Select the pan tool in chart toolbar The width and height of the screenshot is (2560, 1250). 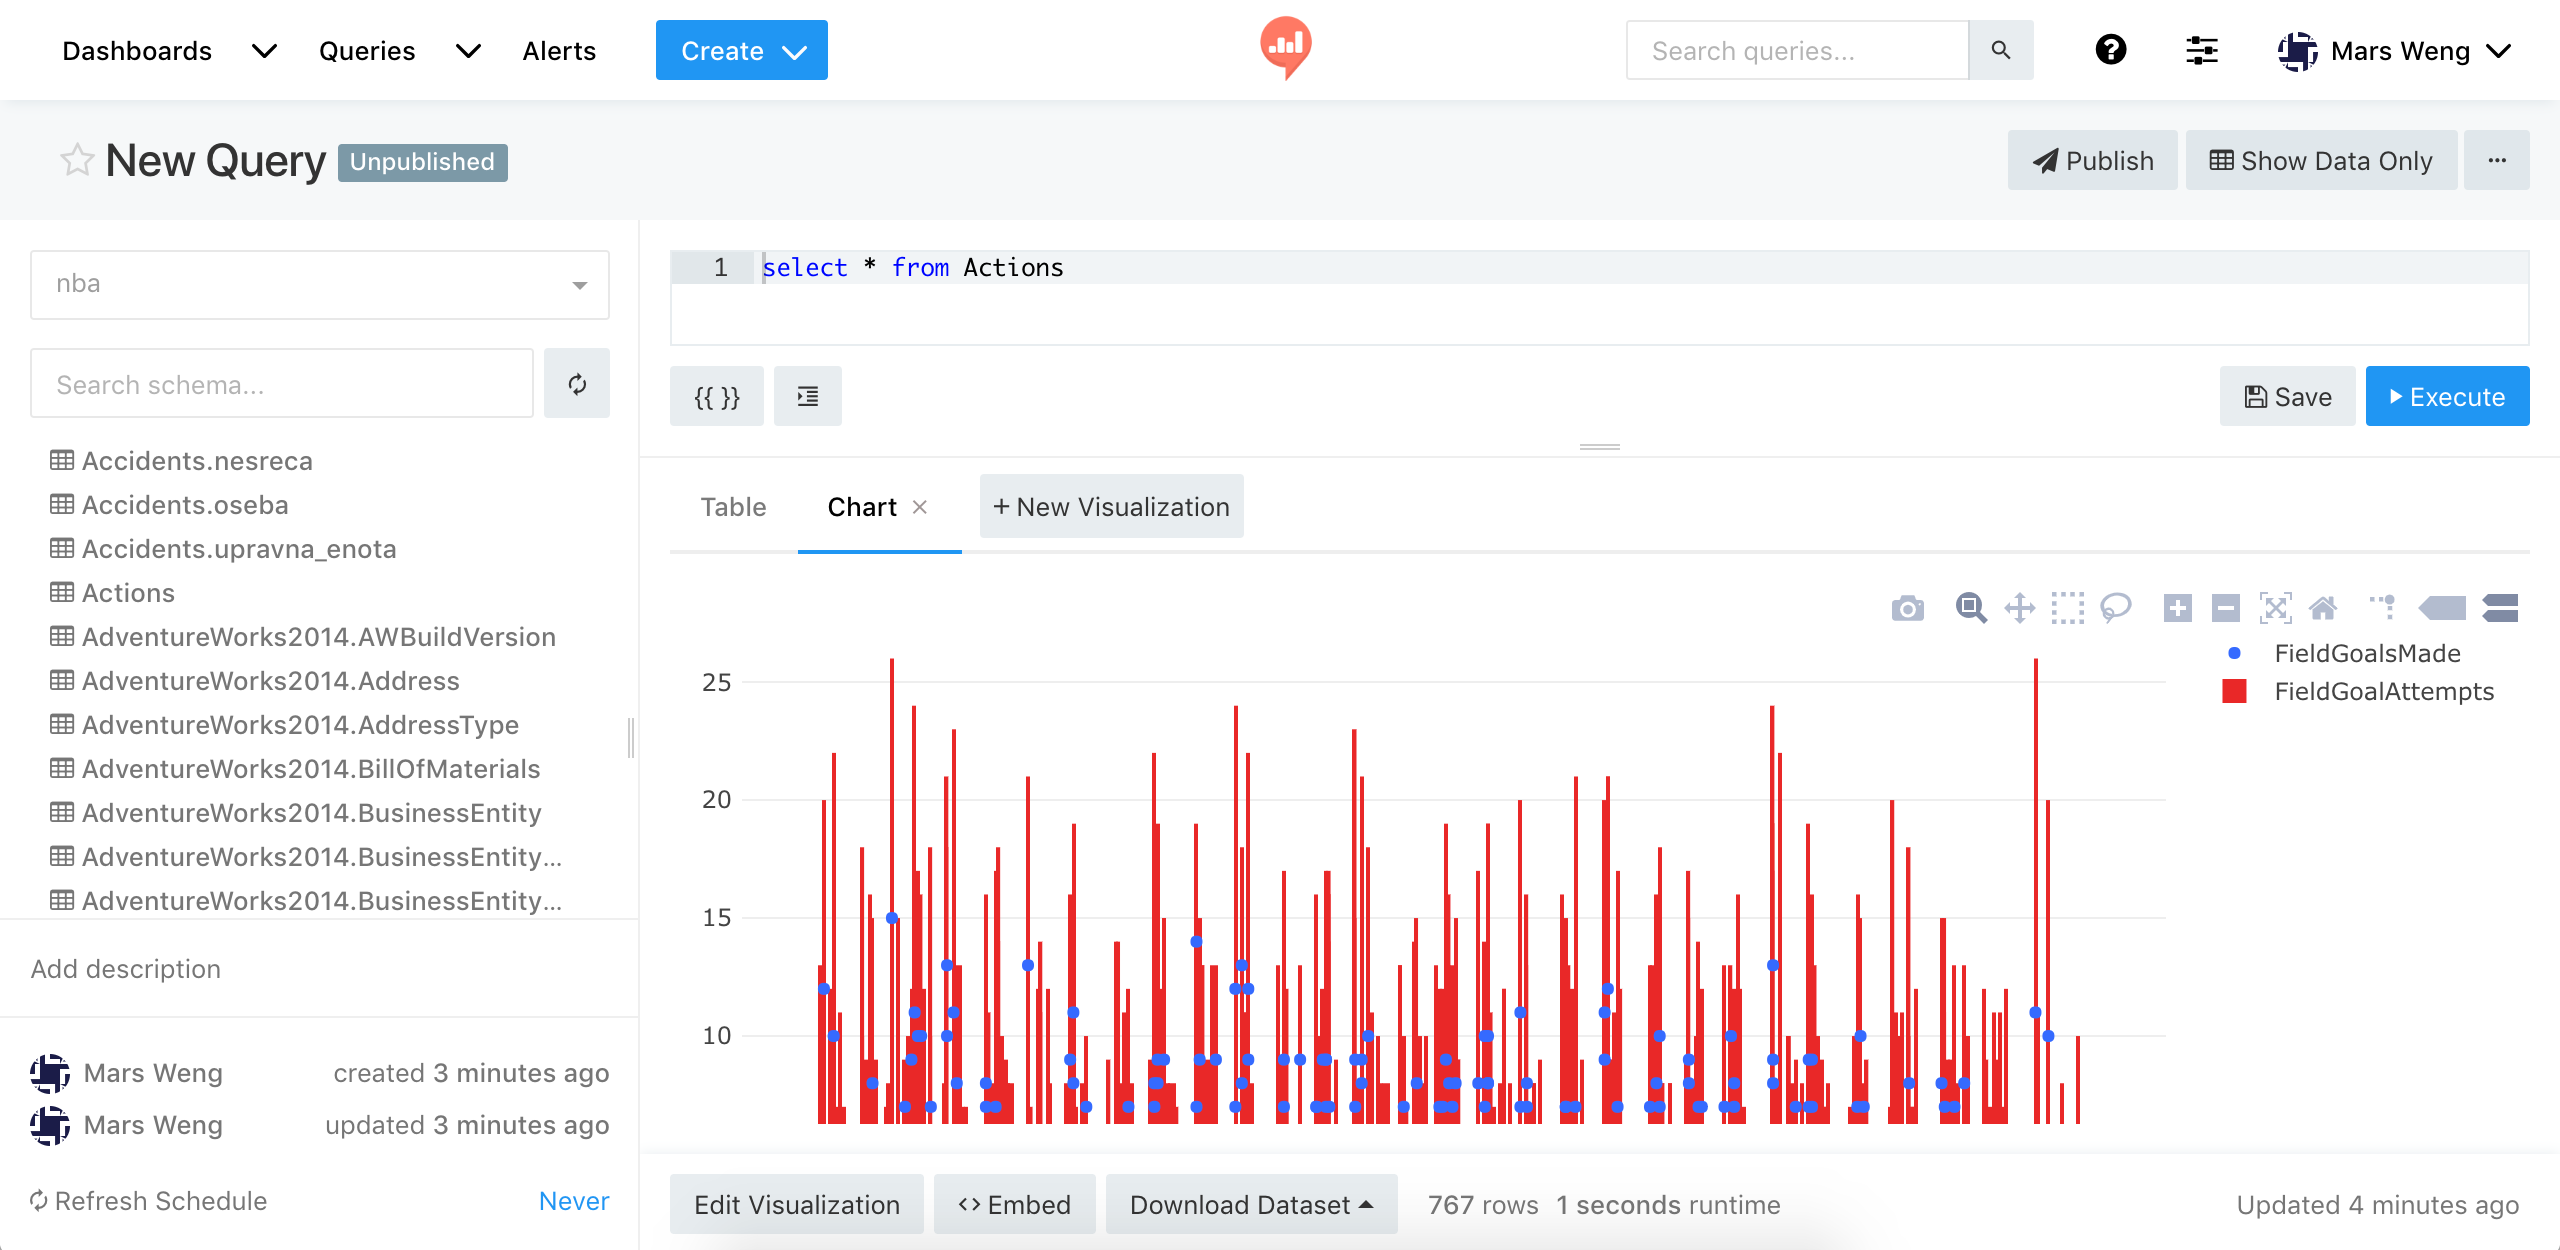pyautogui.click(x=2019, y=608)
